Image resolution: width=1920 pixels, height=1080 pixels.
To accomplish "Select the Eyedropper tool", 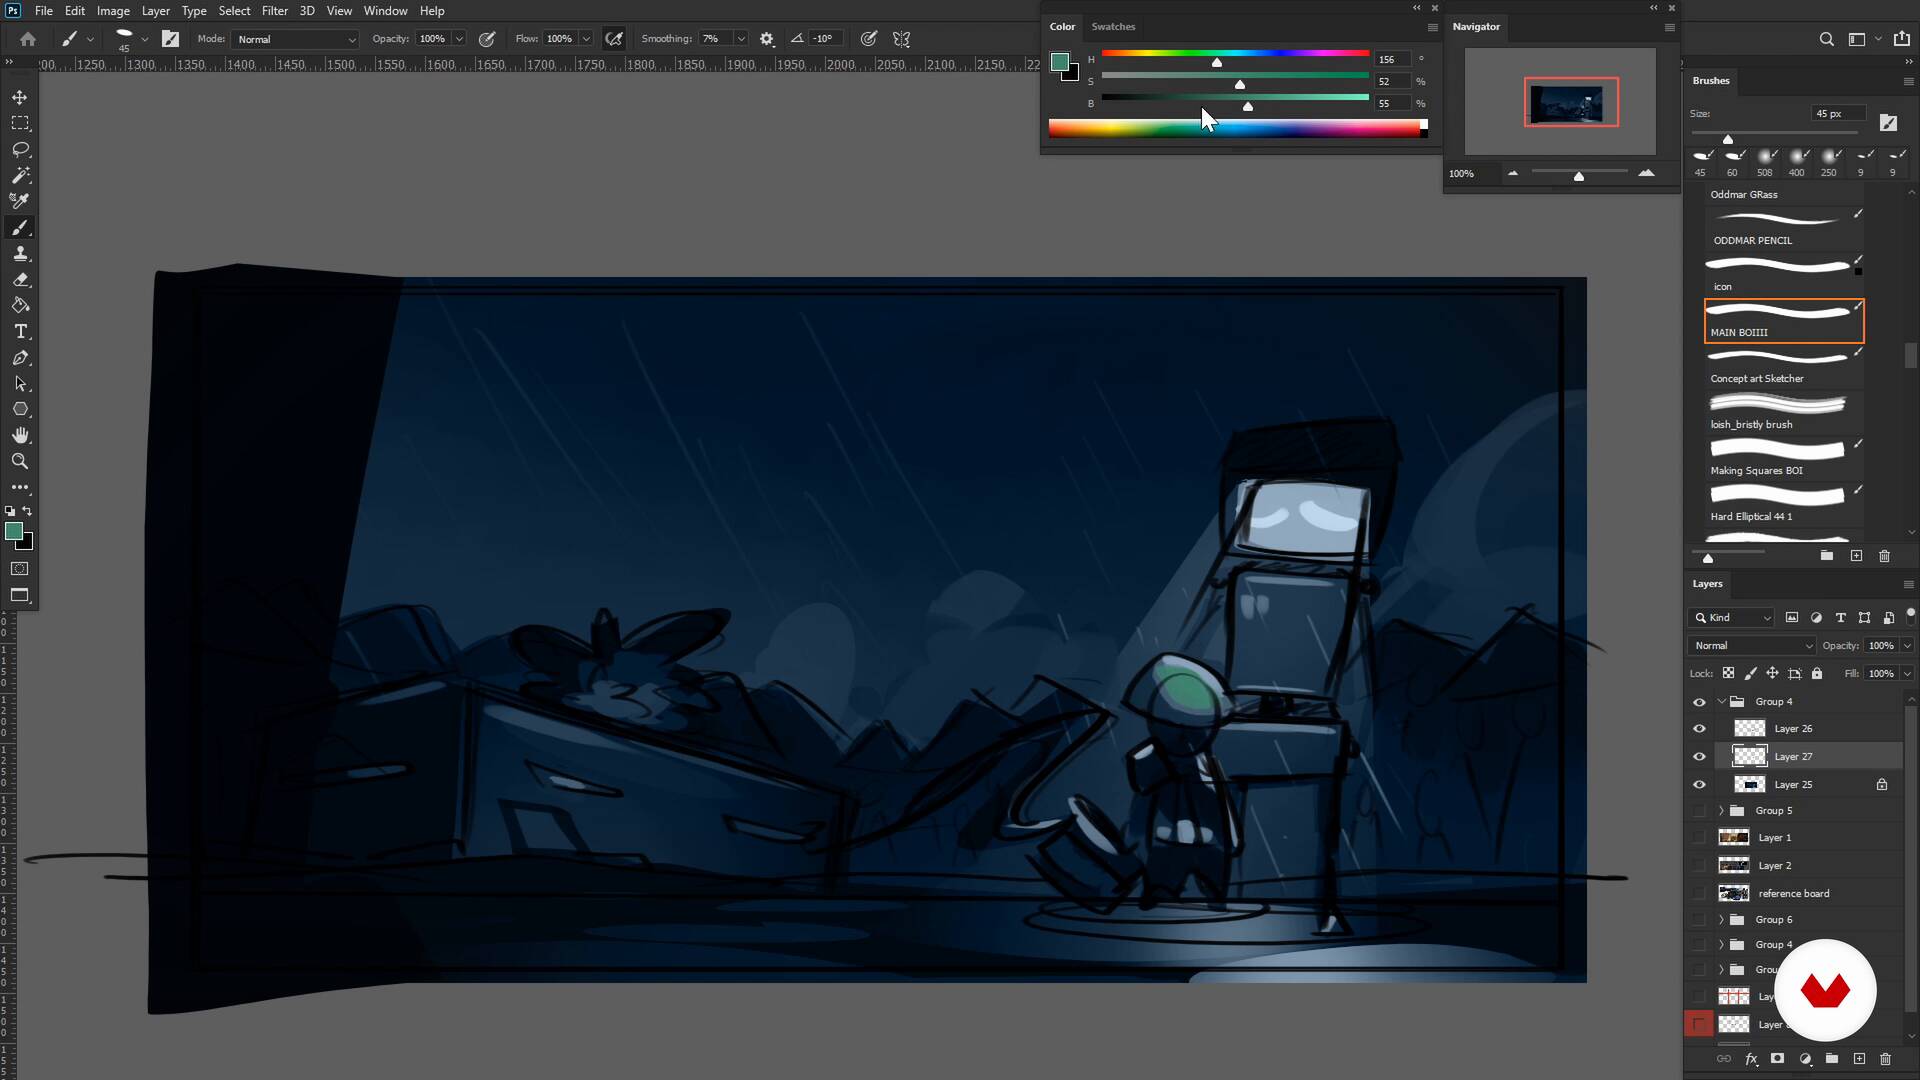I will pos(20,201).
